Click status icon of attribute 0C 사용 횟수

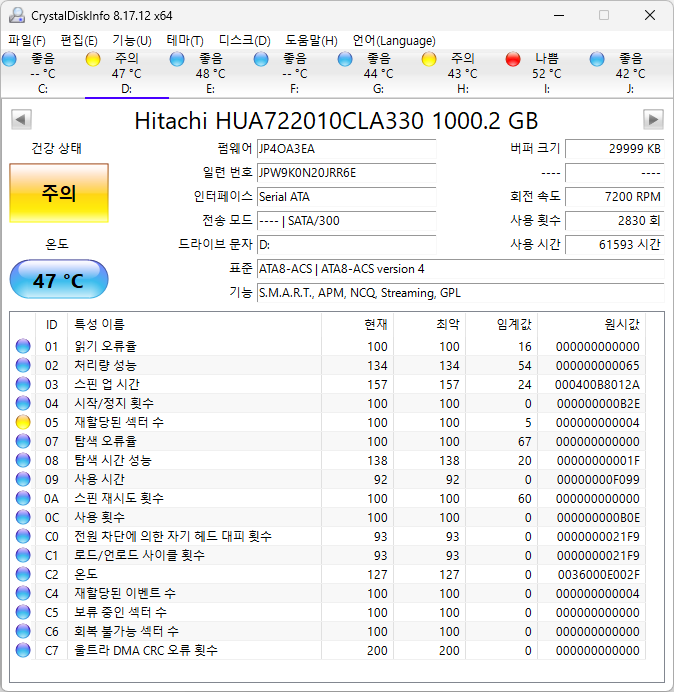coord(23,517)
